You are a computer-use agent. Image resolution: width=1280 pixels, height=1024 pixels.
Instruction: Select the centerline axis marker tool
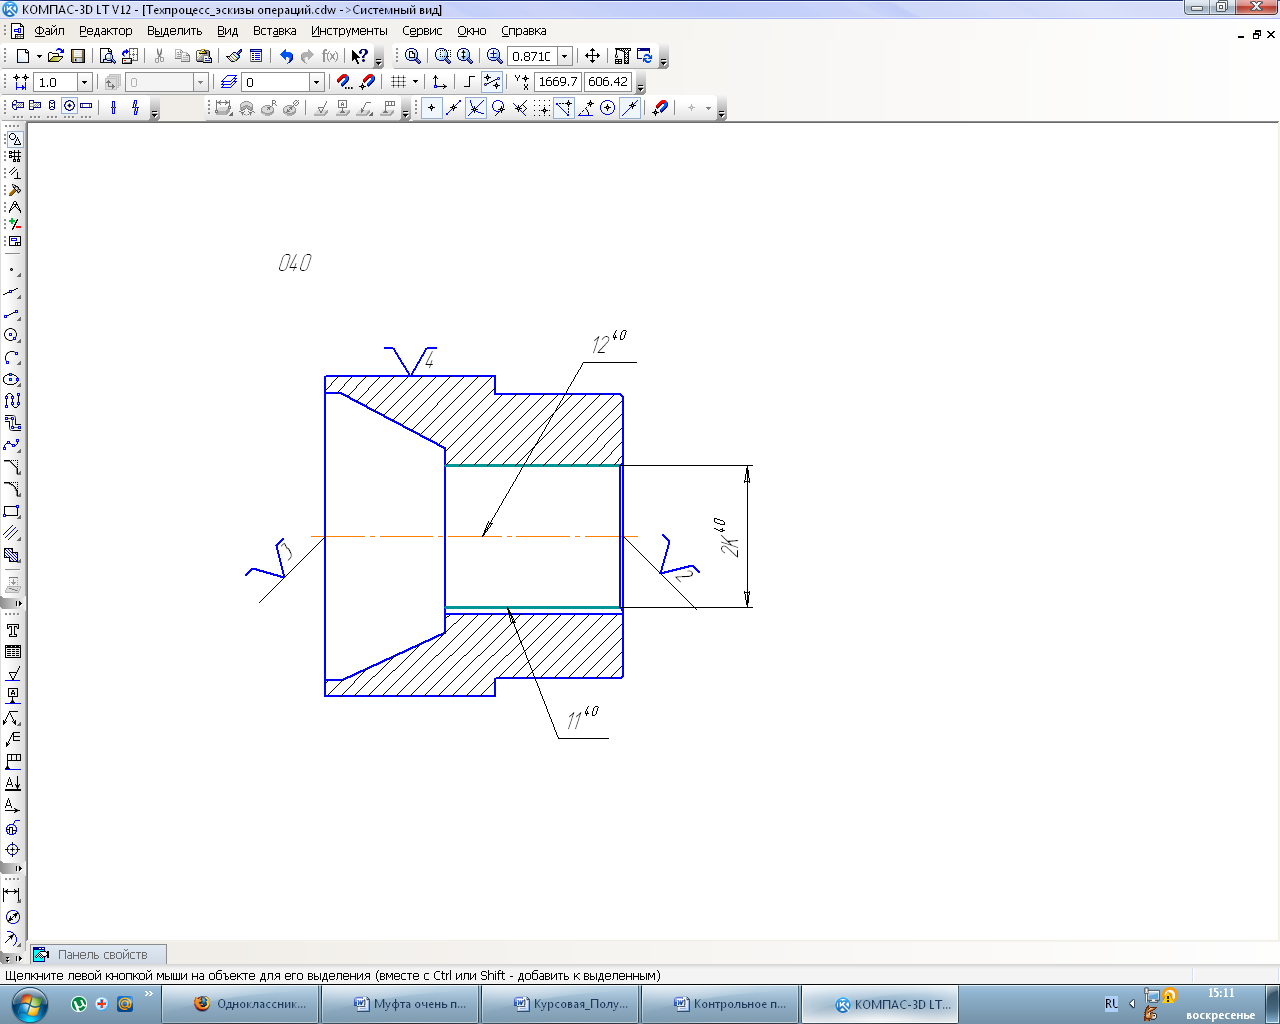(13, 850)
